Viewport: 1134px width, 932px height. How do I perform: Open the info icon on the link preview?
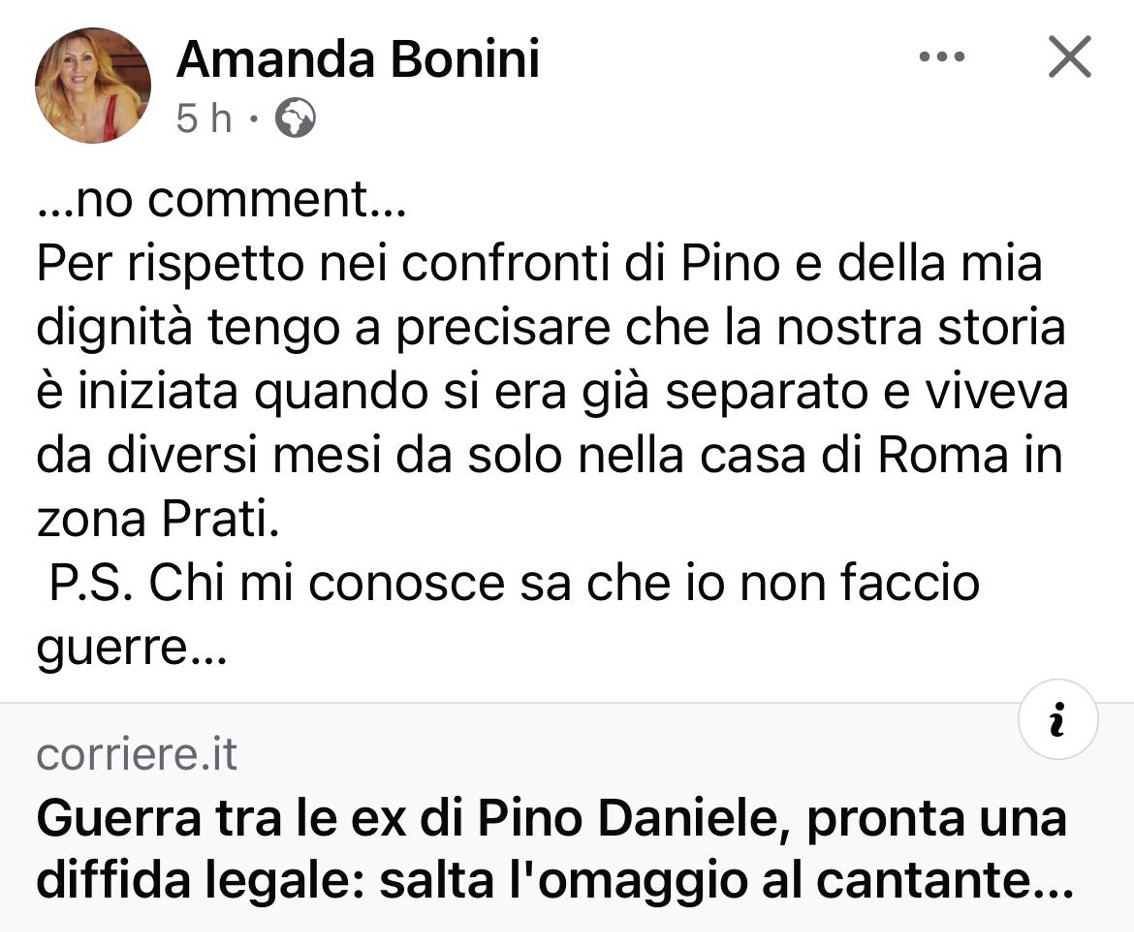coord(1059,718)
